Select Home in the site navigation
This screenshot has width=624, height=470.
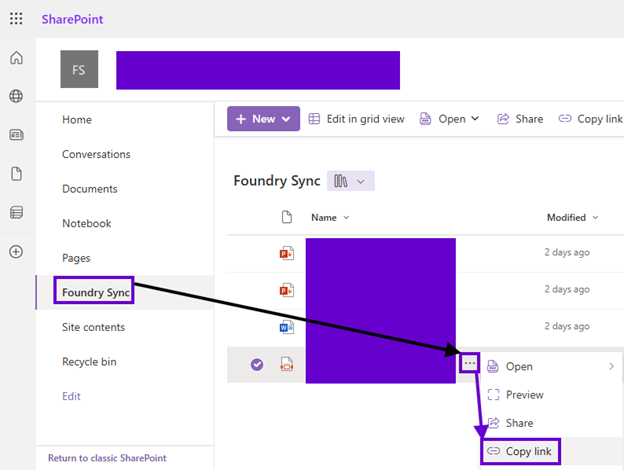pos(77,119)
